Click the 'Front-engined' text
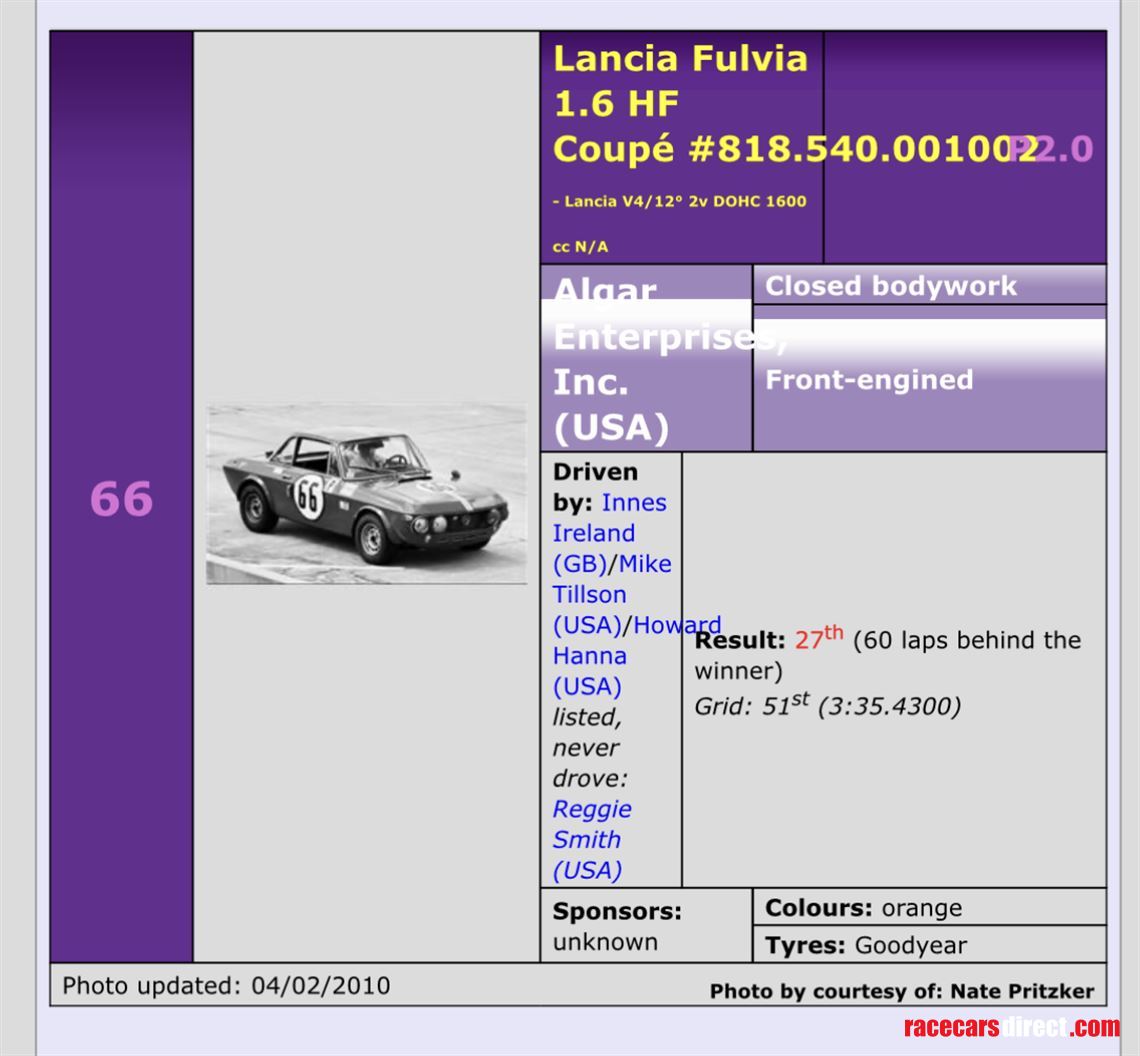The width and height of the screenshot is (1140, 1056). (x=869, y=380)
